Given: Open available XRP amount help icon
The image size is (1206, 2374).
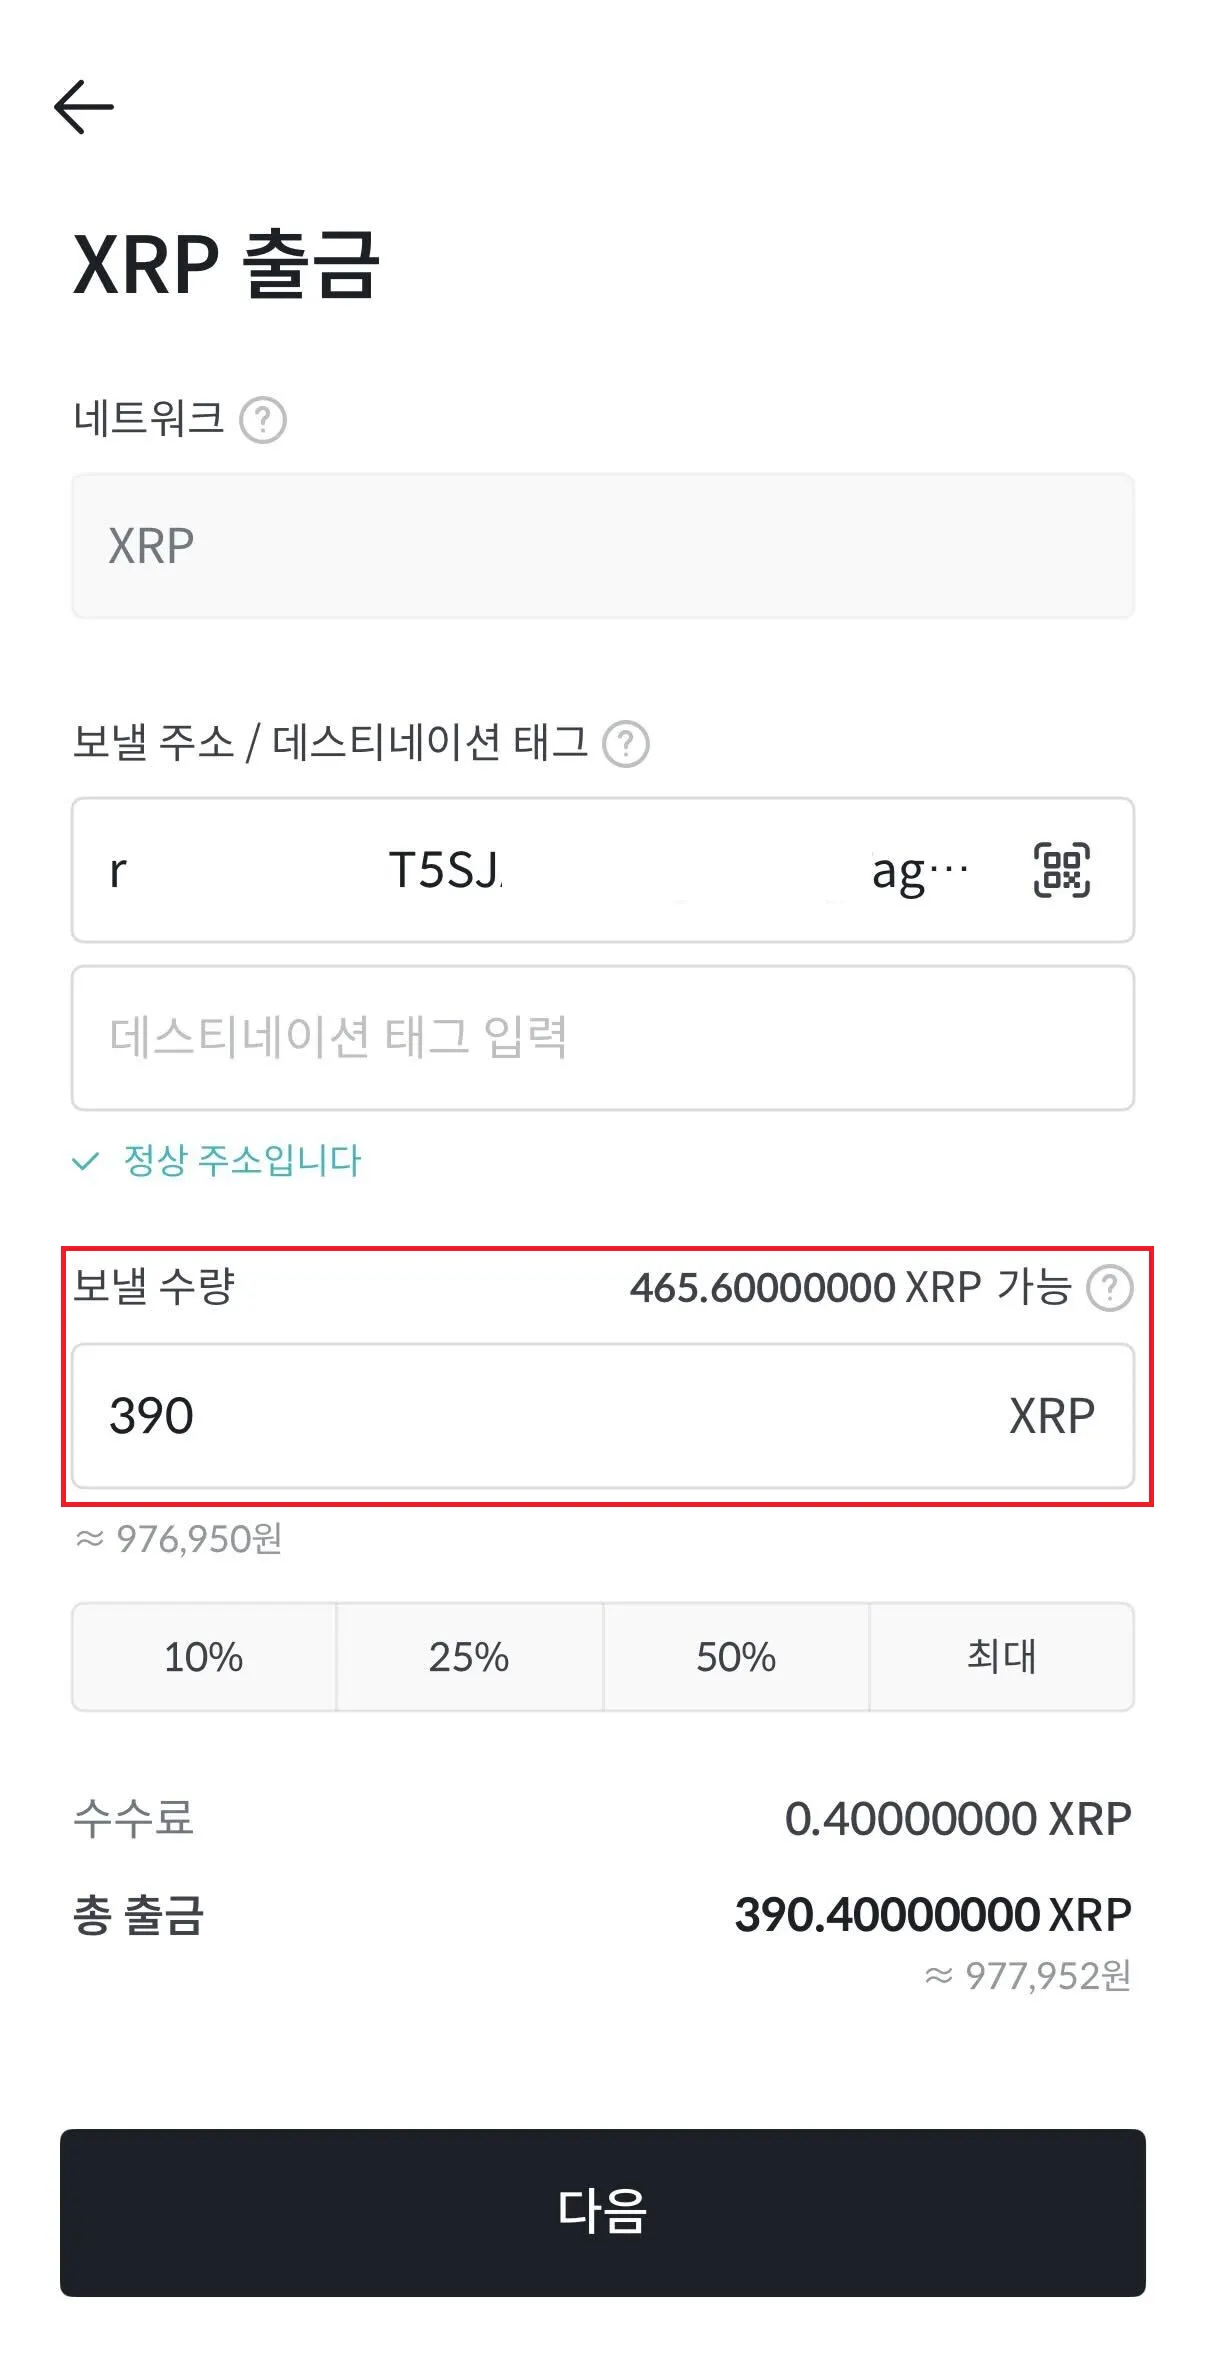Looking at the screenshot, I should point(1110,1288).
